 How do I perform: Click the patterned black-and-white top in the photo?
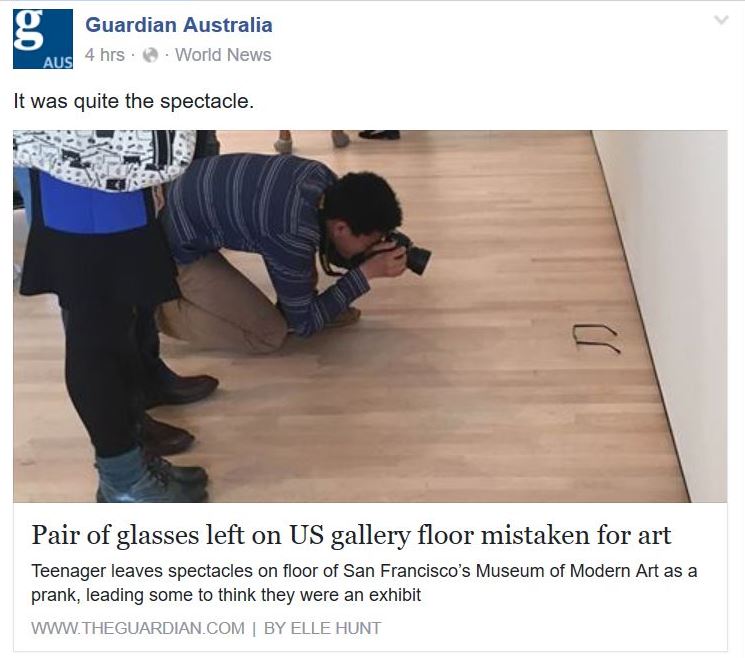[x=104, y=159]
